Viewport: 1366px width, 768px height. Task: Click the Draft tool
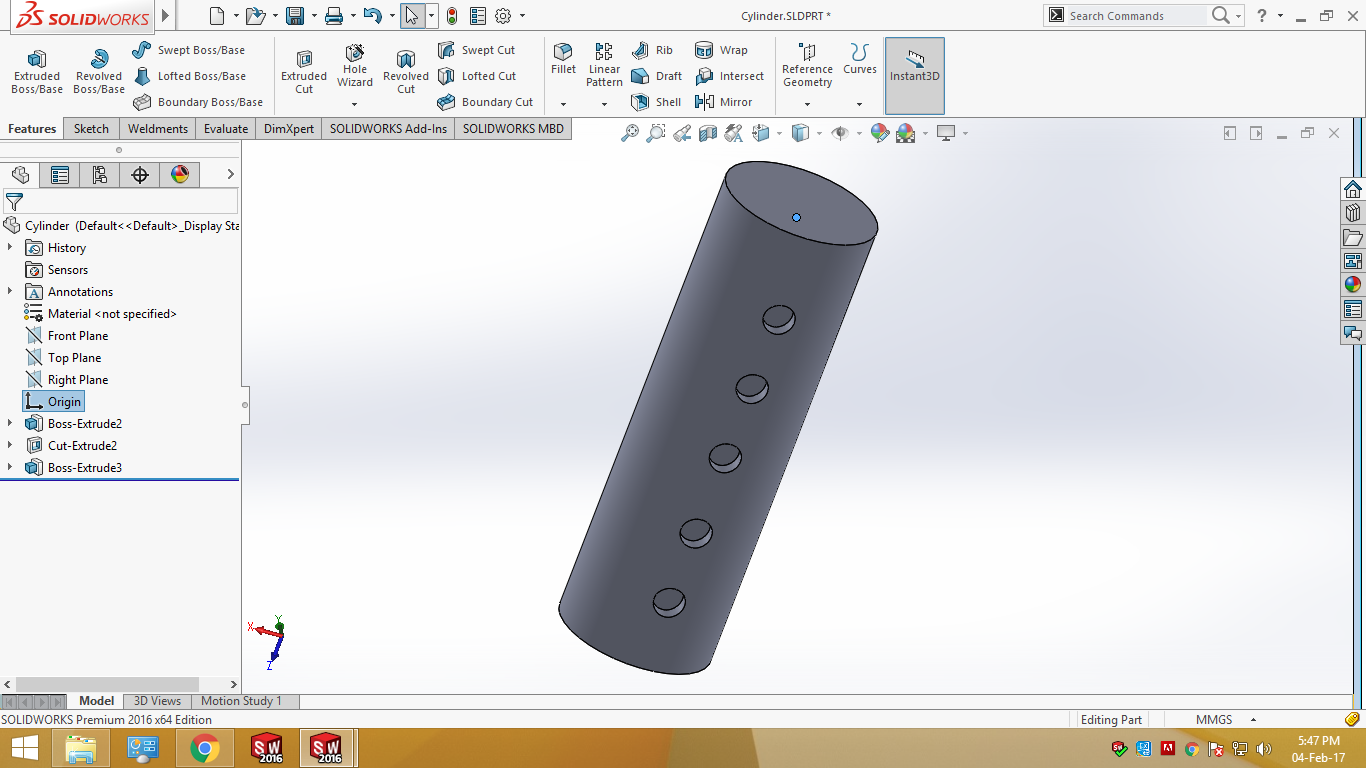[x=656, y=76]
